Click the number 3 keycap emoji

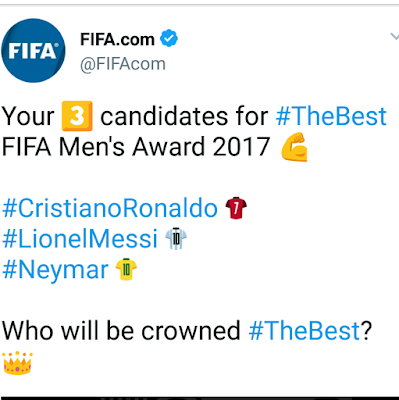pos(77,116)
